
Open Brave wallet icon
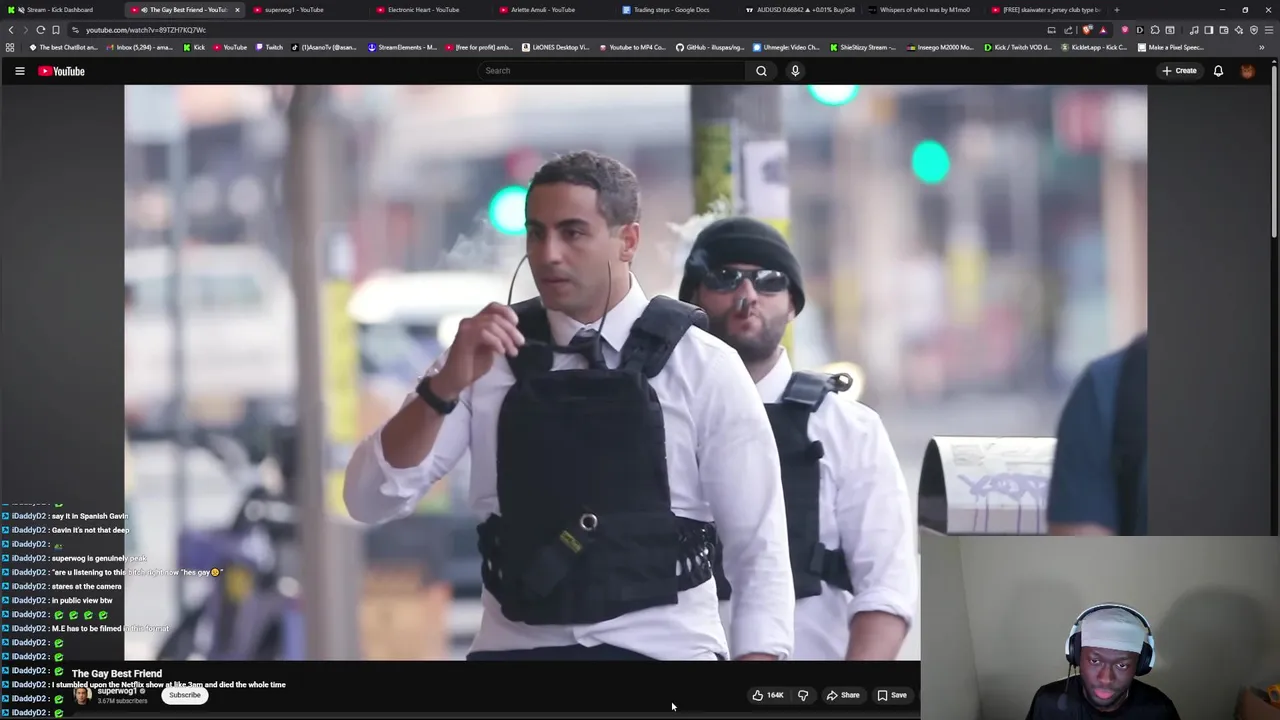(1223, 30)
